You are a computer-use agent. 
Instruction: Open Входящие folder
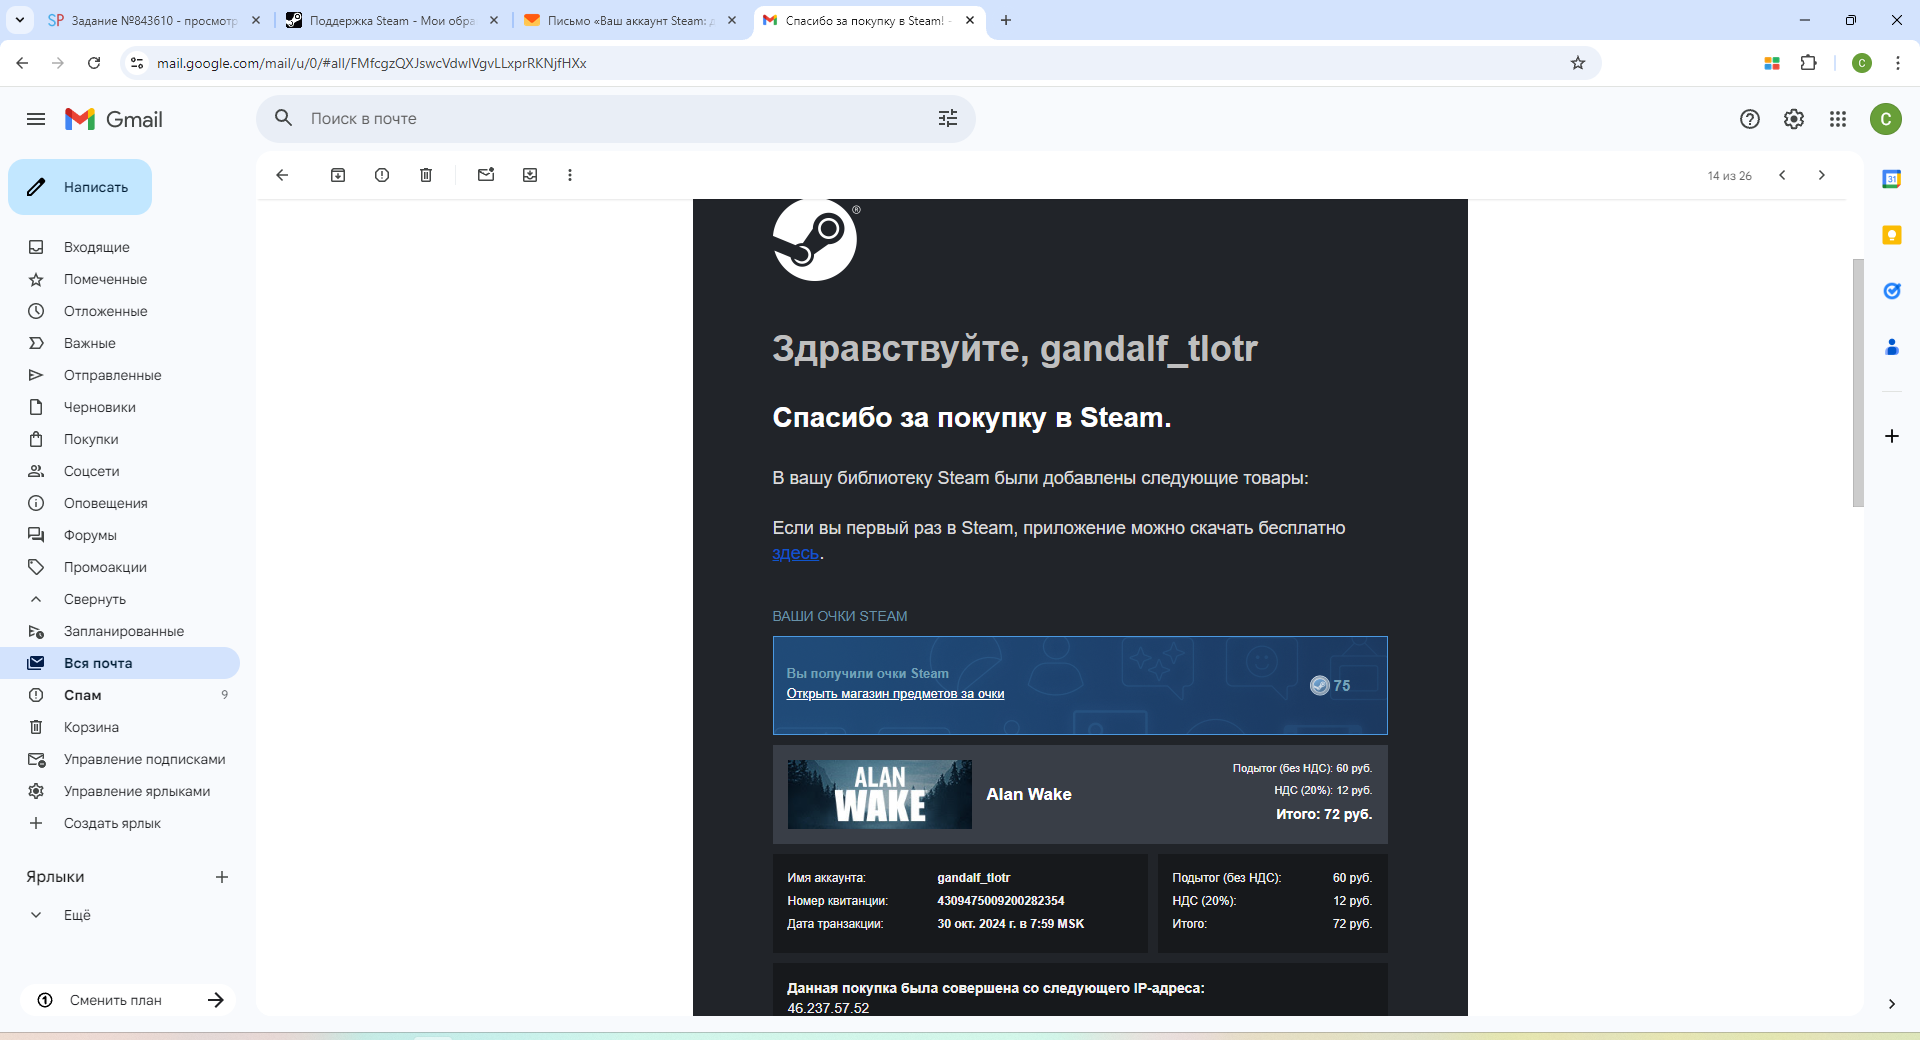click(x=120, y=247)
